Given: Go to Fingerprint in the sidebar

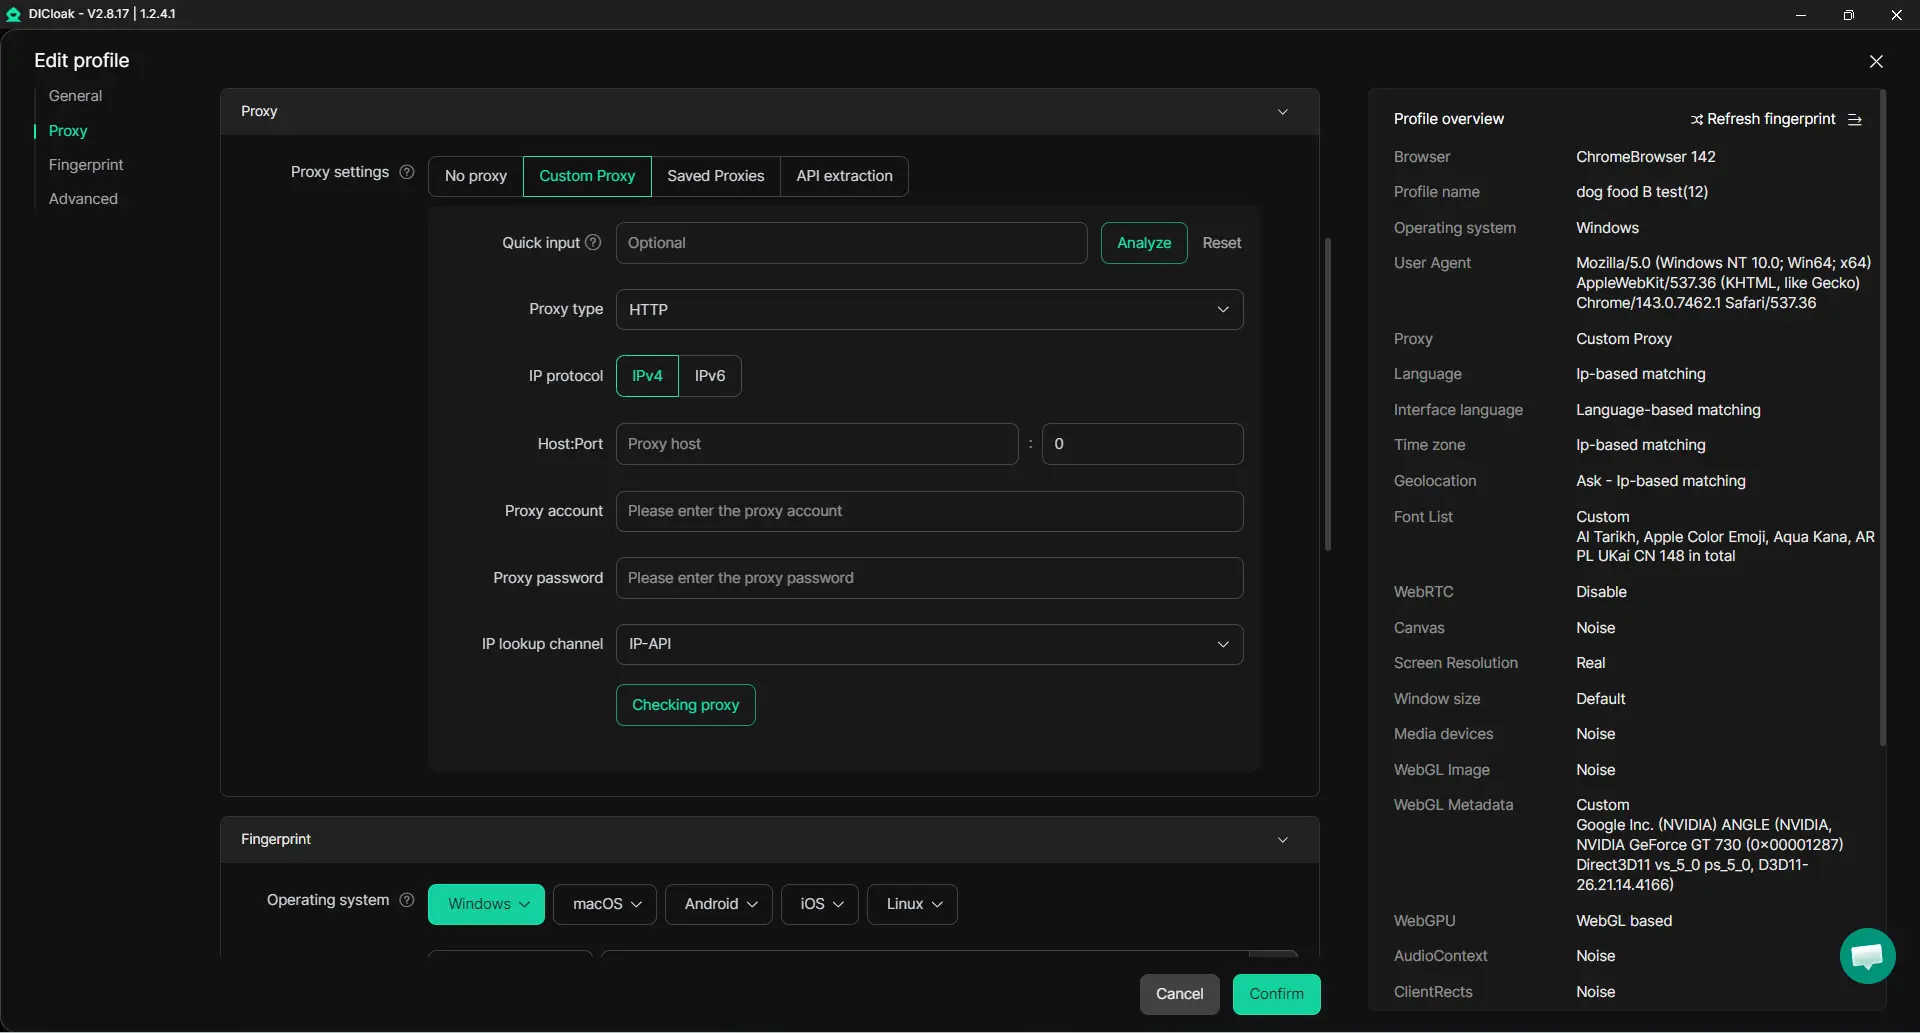Looking at the screenshot, I should click(86, 165).
